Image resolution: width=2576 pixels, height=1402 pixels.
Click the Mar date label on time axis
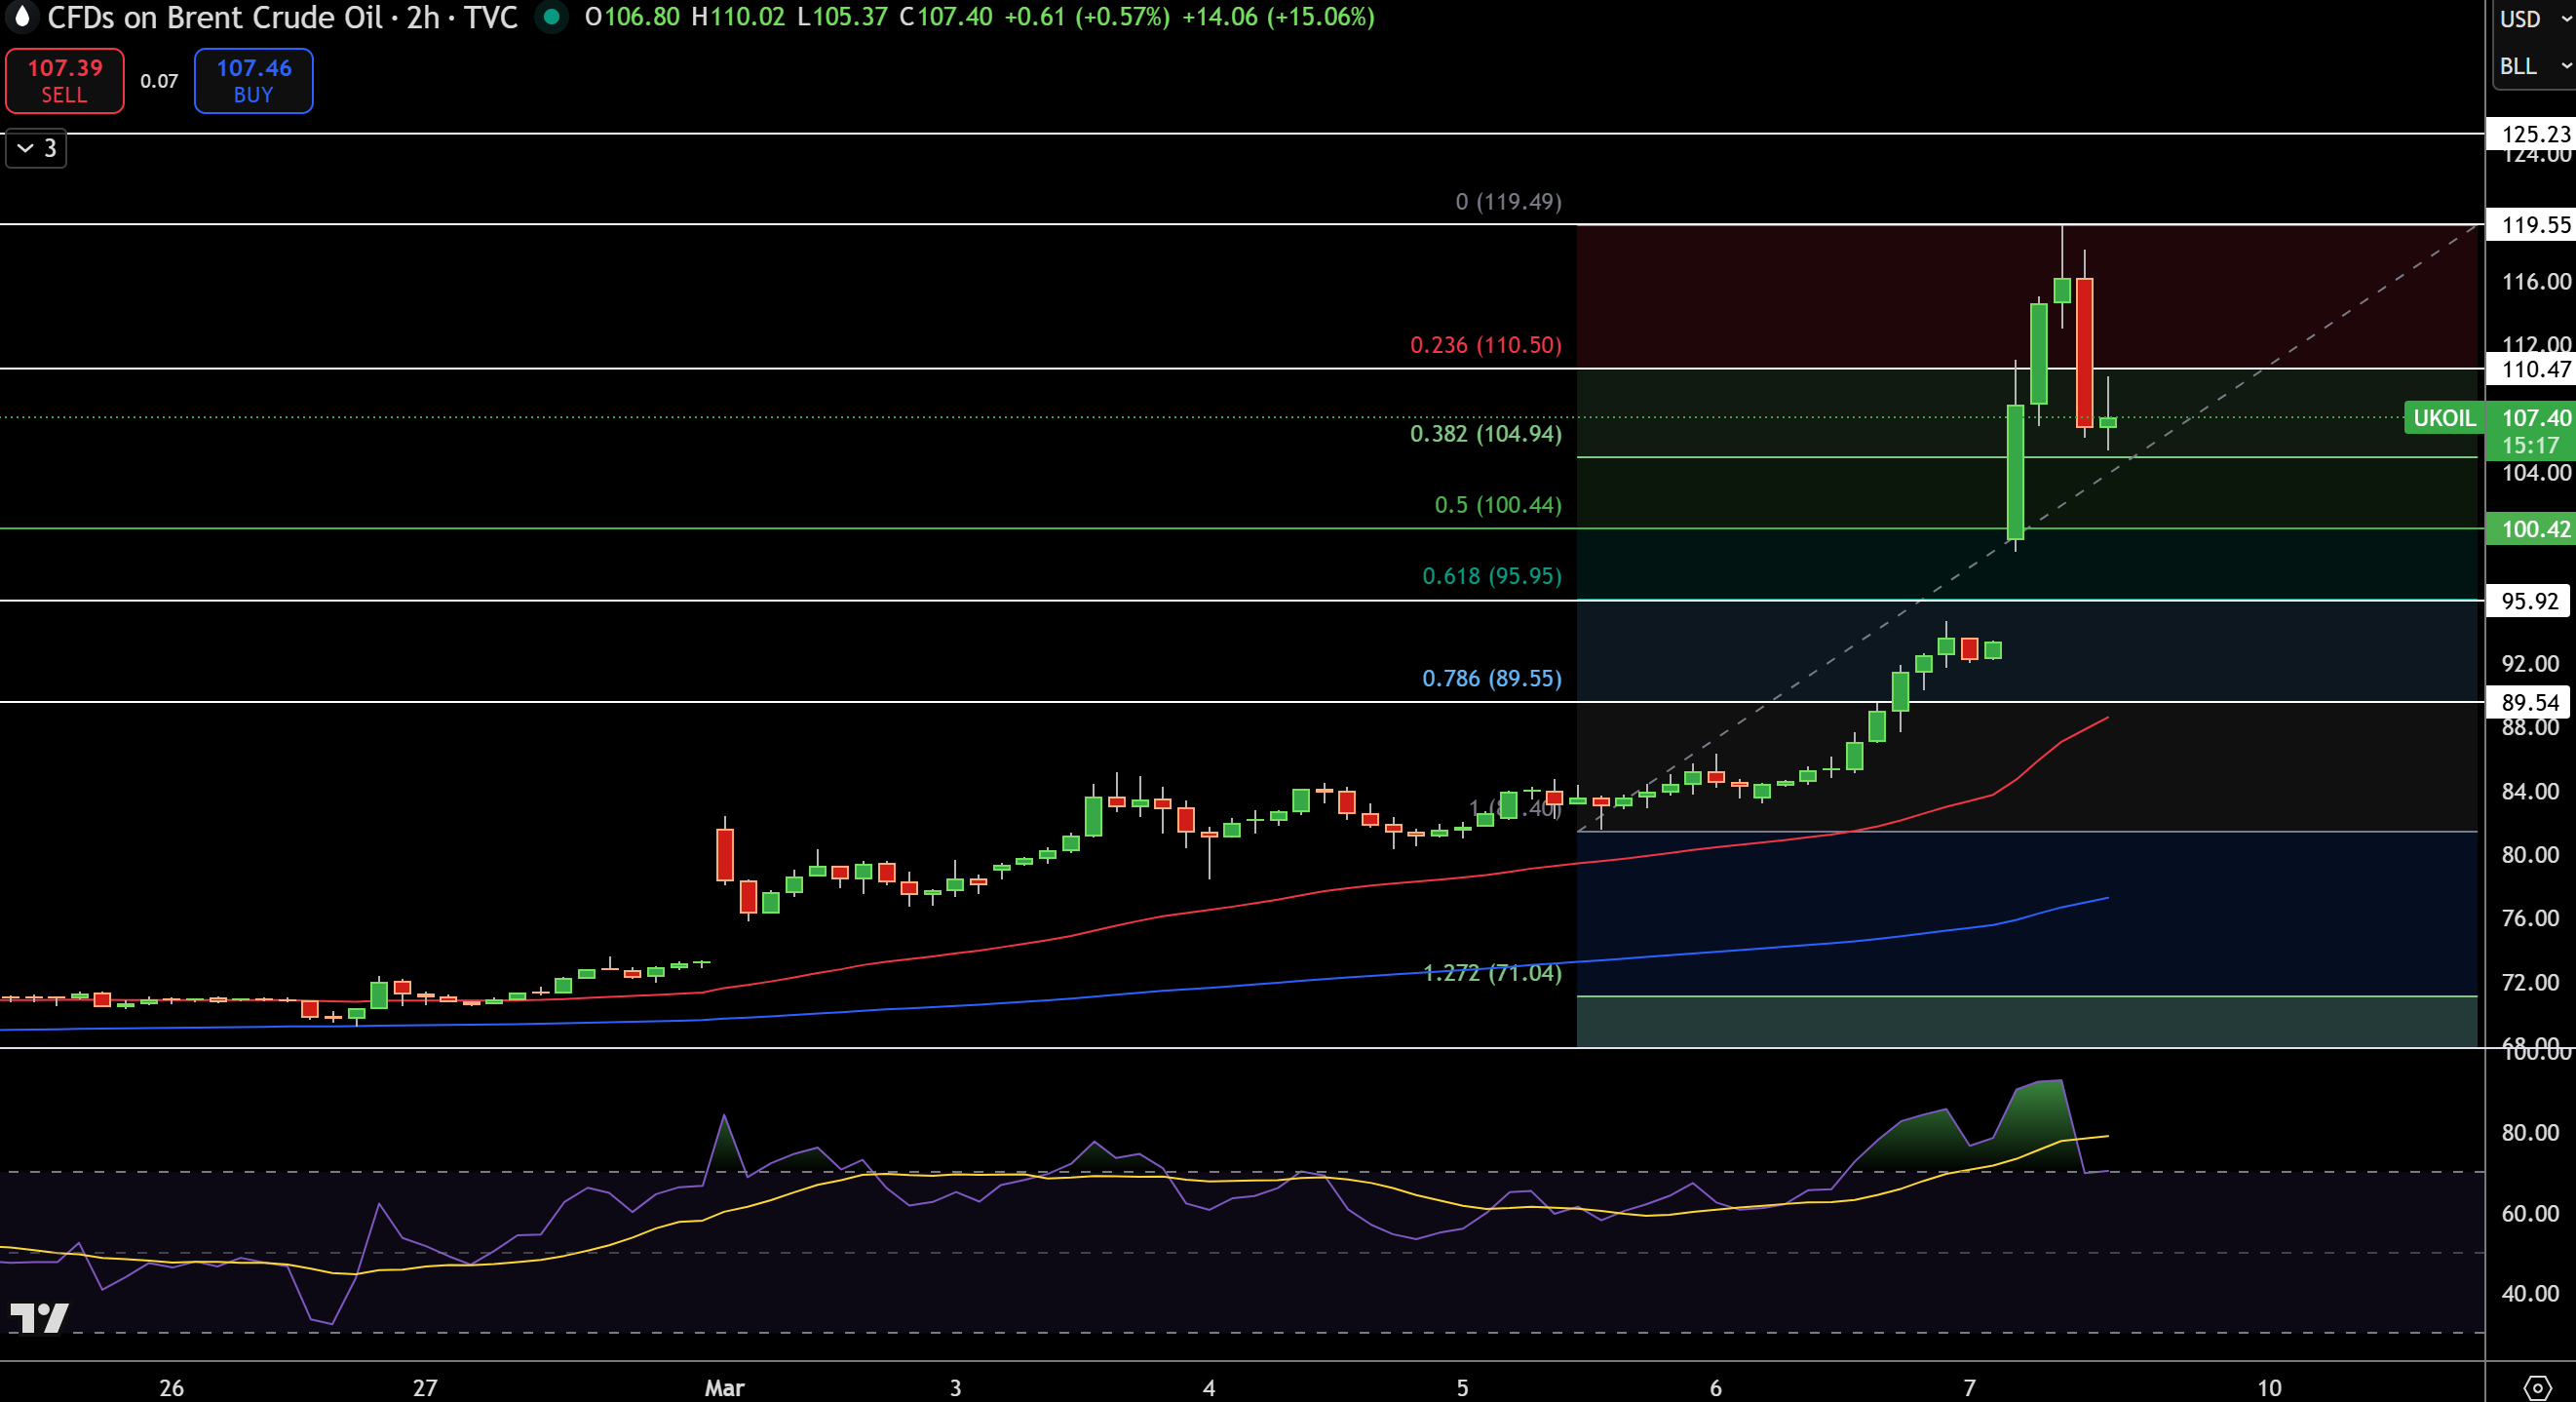click(724, 1388)
